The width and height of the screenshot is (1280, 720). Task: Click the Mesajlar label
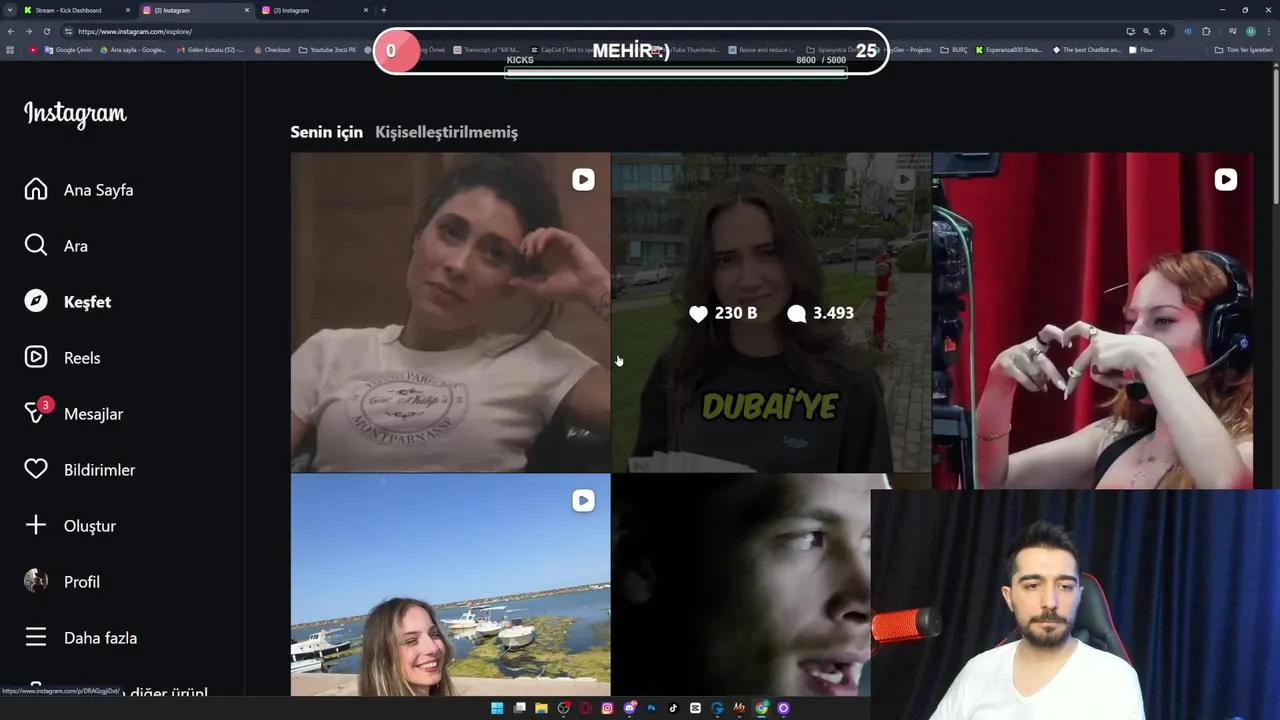[93, 414]
